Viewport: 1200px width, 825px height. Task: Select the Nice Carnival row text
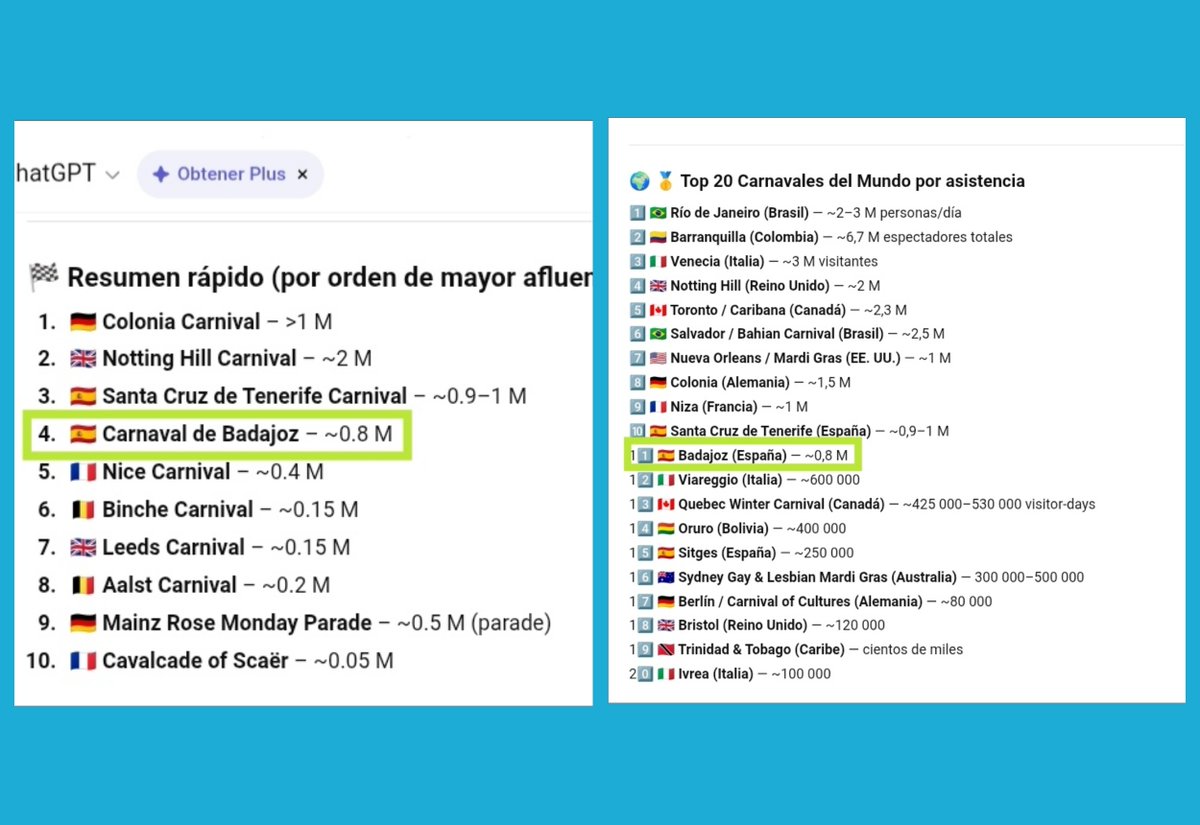pyautogui.click(x=213, y=472)
